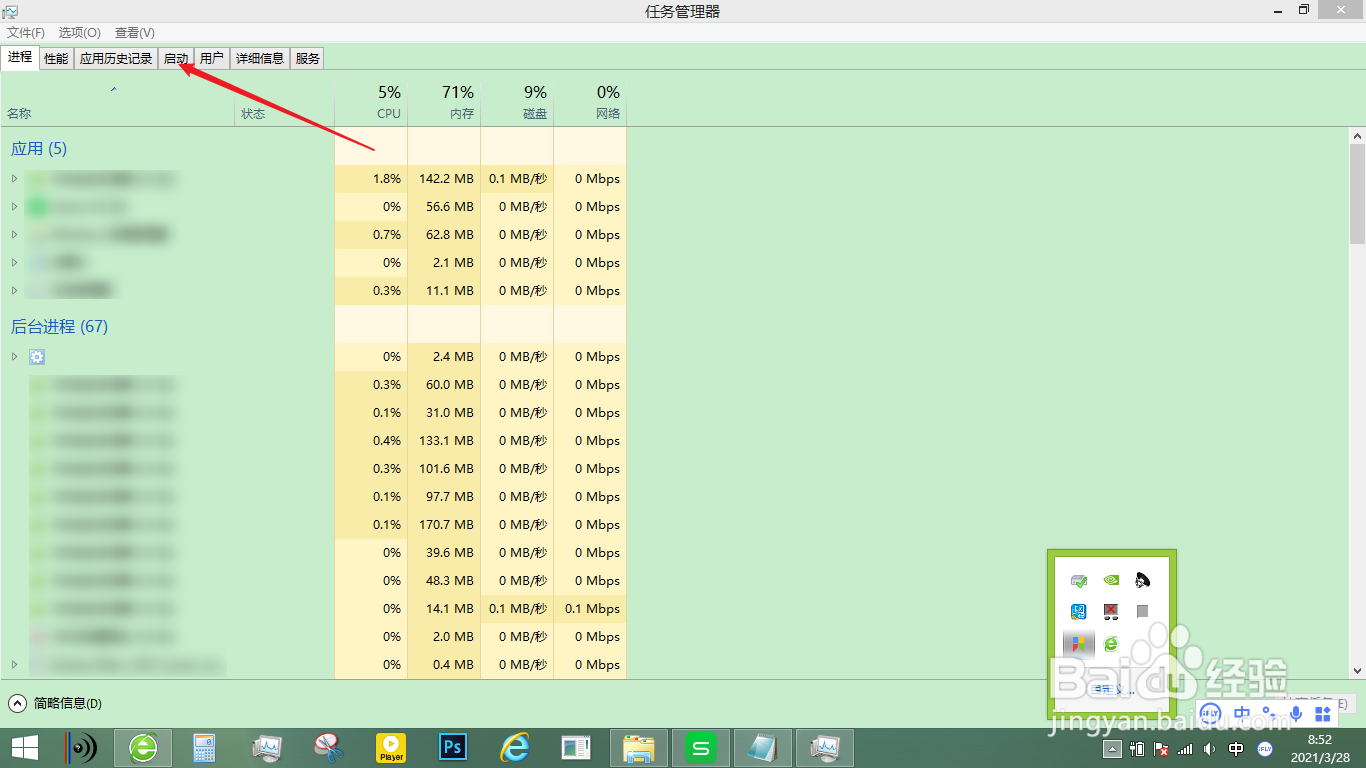Click the microphone on iFLY input toolbar
This screenshot has width=1366, height=768.
1296,713
